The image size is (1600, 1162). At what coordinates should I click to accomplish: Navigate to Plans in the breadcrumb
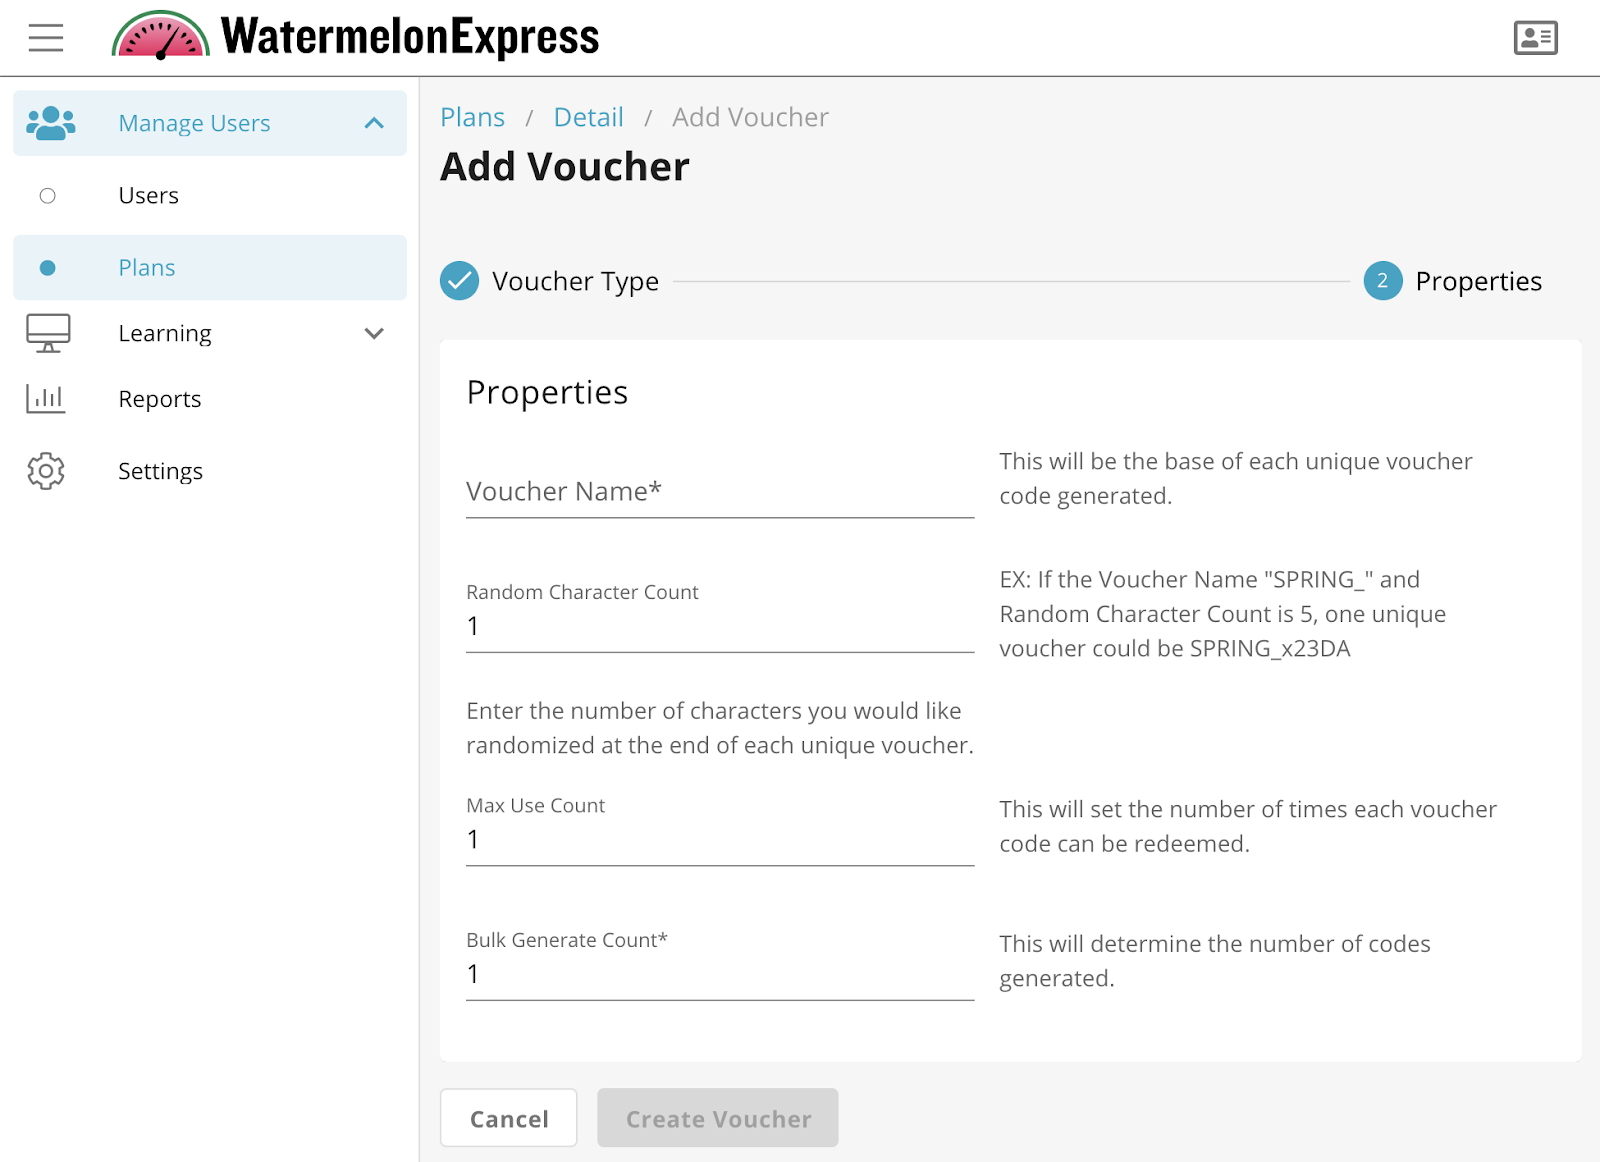(x=472, y=116)
